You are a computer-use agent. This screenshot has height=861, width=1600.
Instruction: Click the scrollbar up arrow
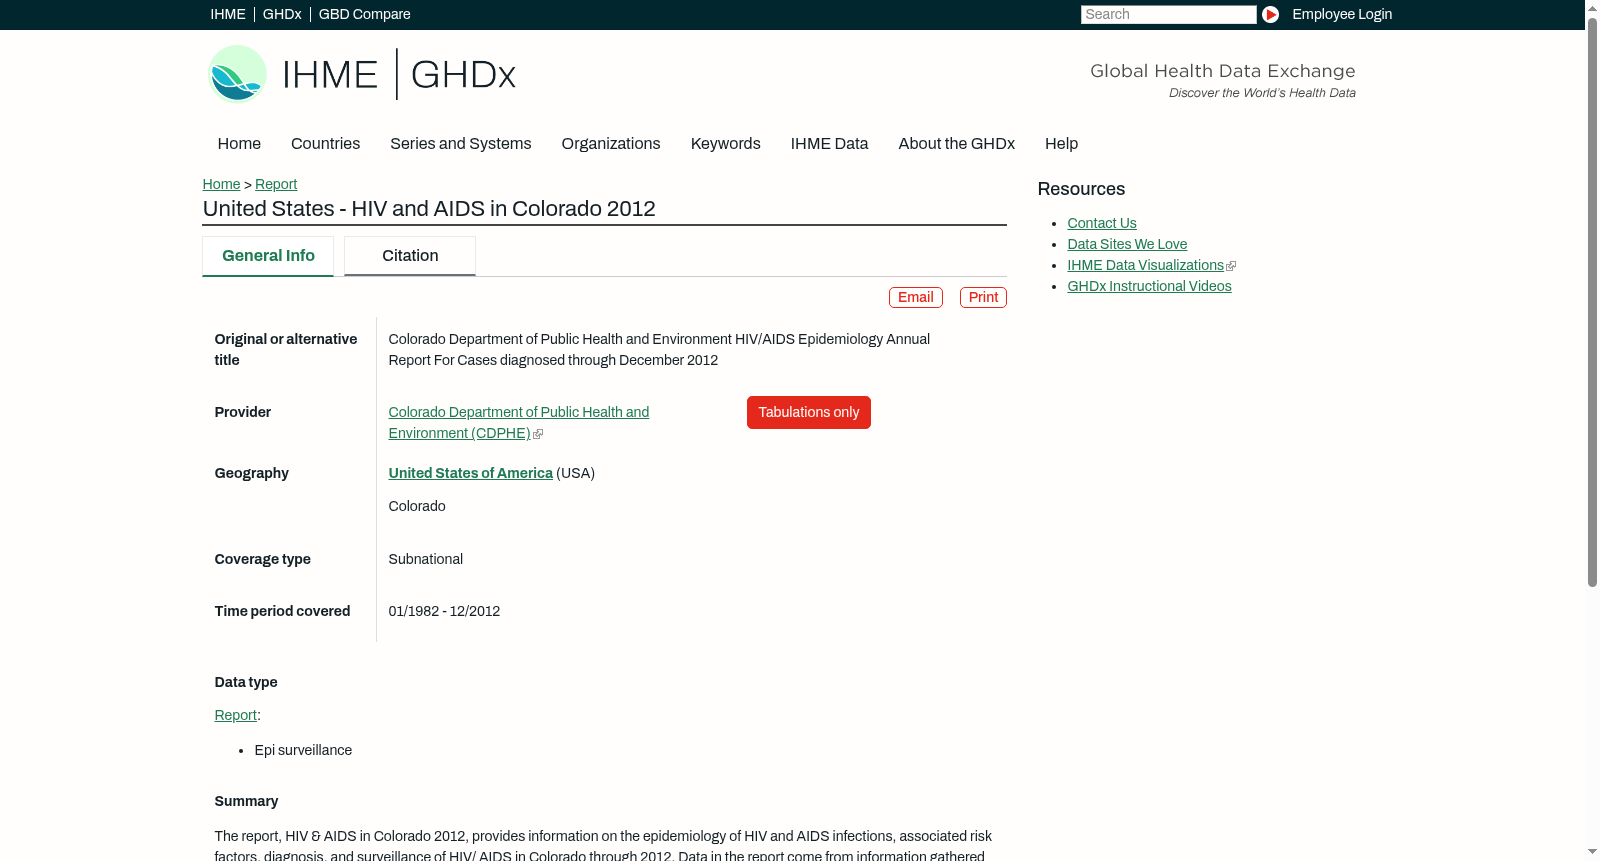point(1592,7)
